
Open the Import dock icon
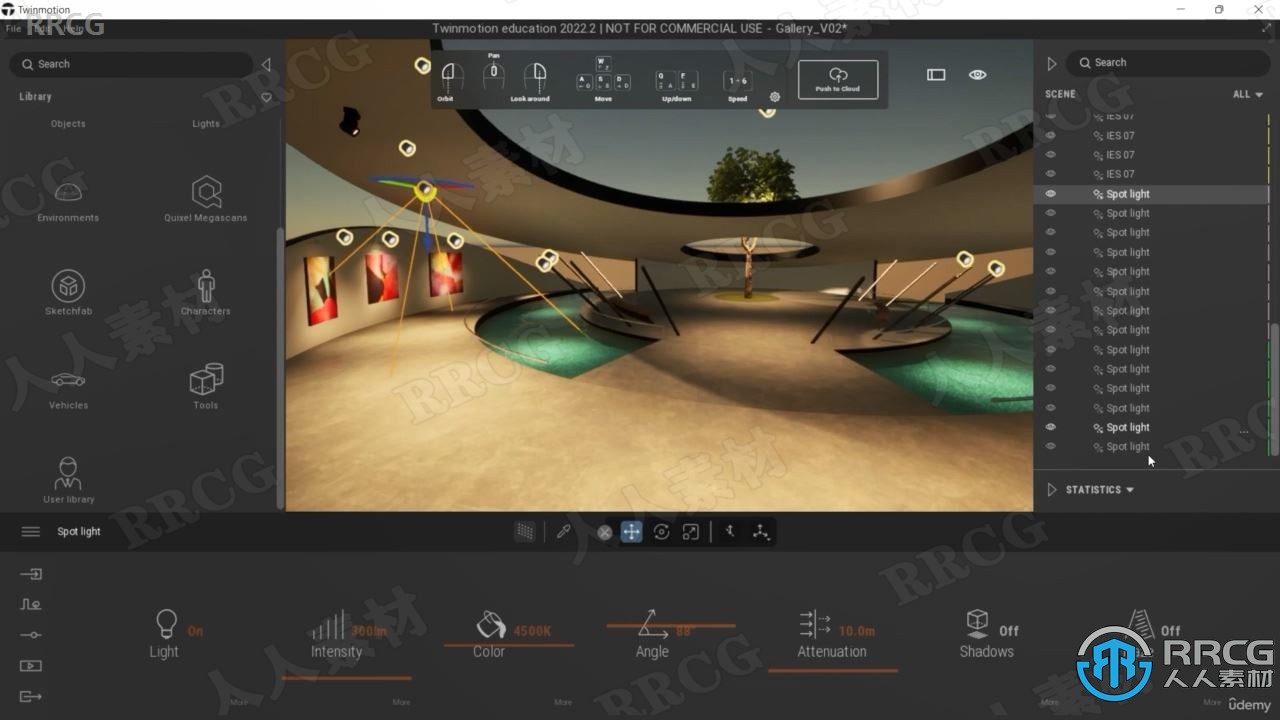point(31,574)
